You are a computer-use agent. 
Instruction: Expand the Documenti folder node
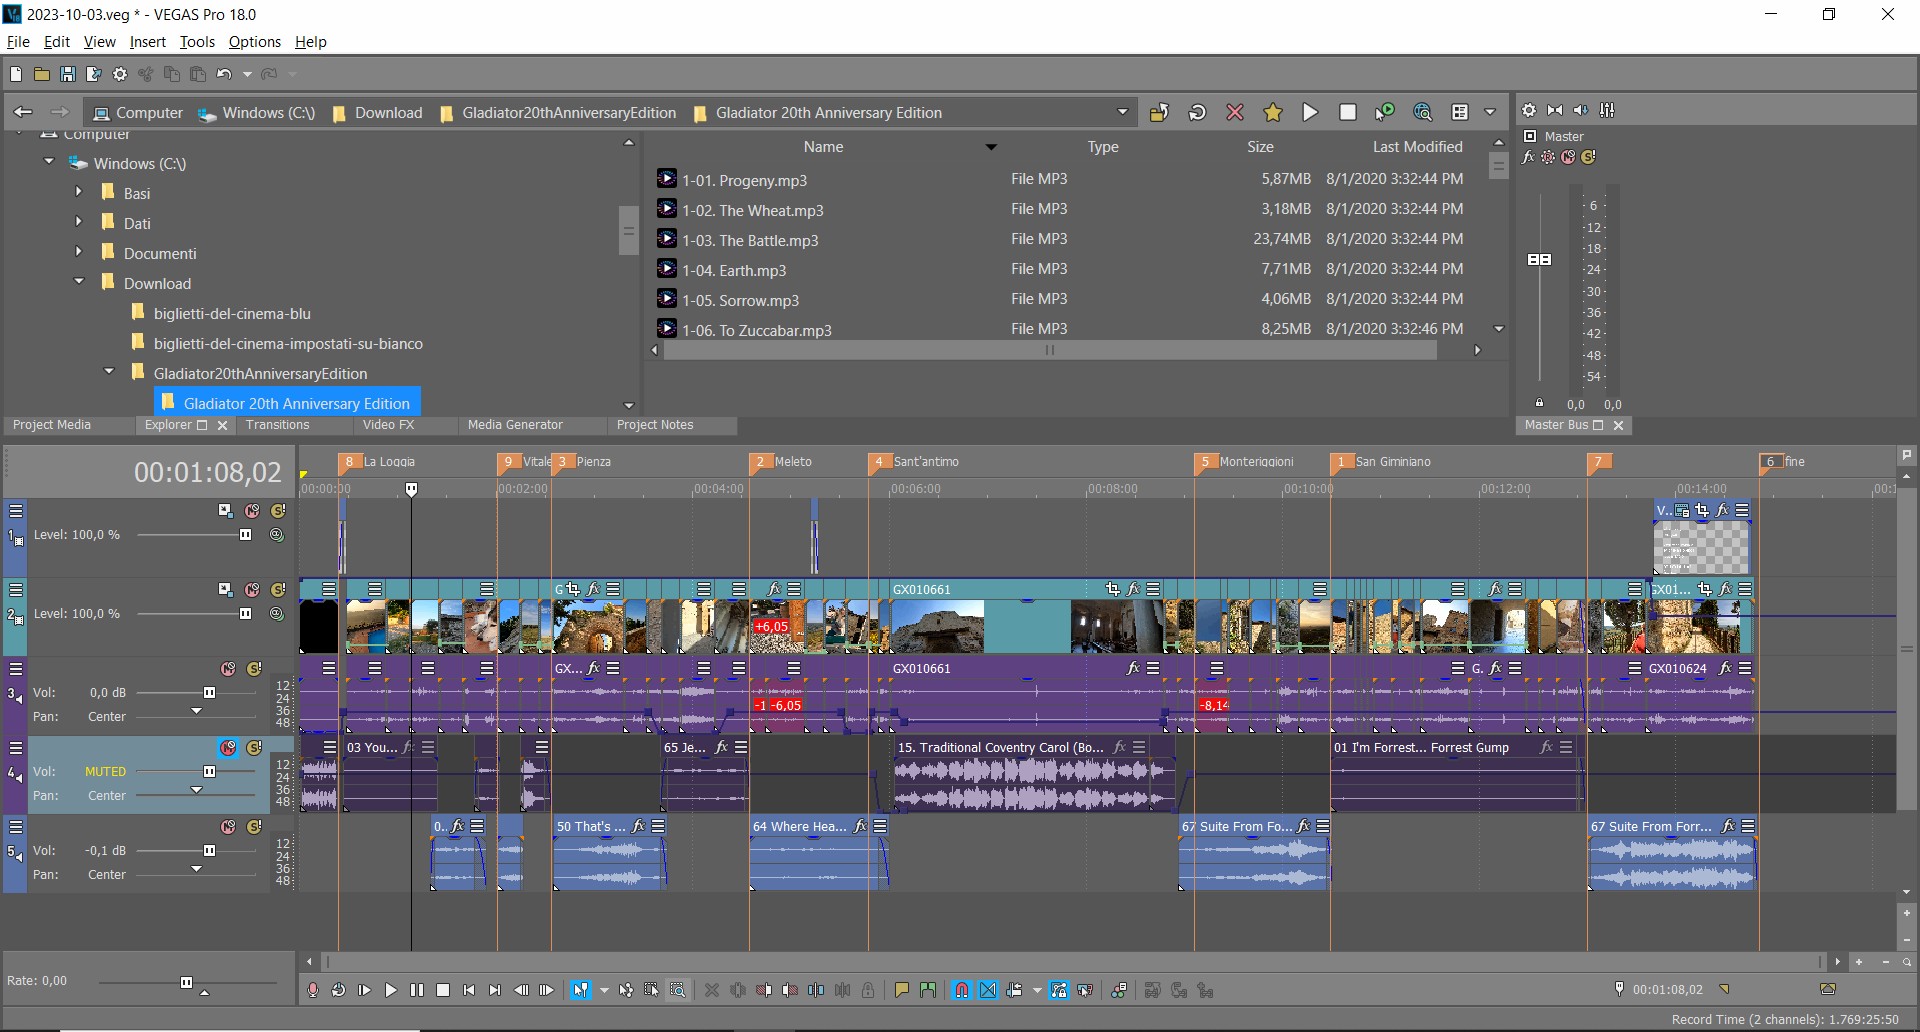coord(79,252)
